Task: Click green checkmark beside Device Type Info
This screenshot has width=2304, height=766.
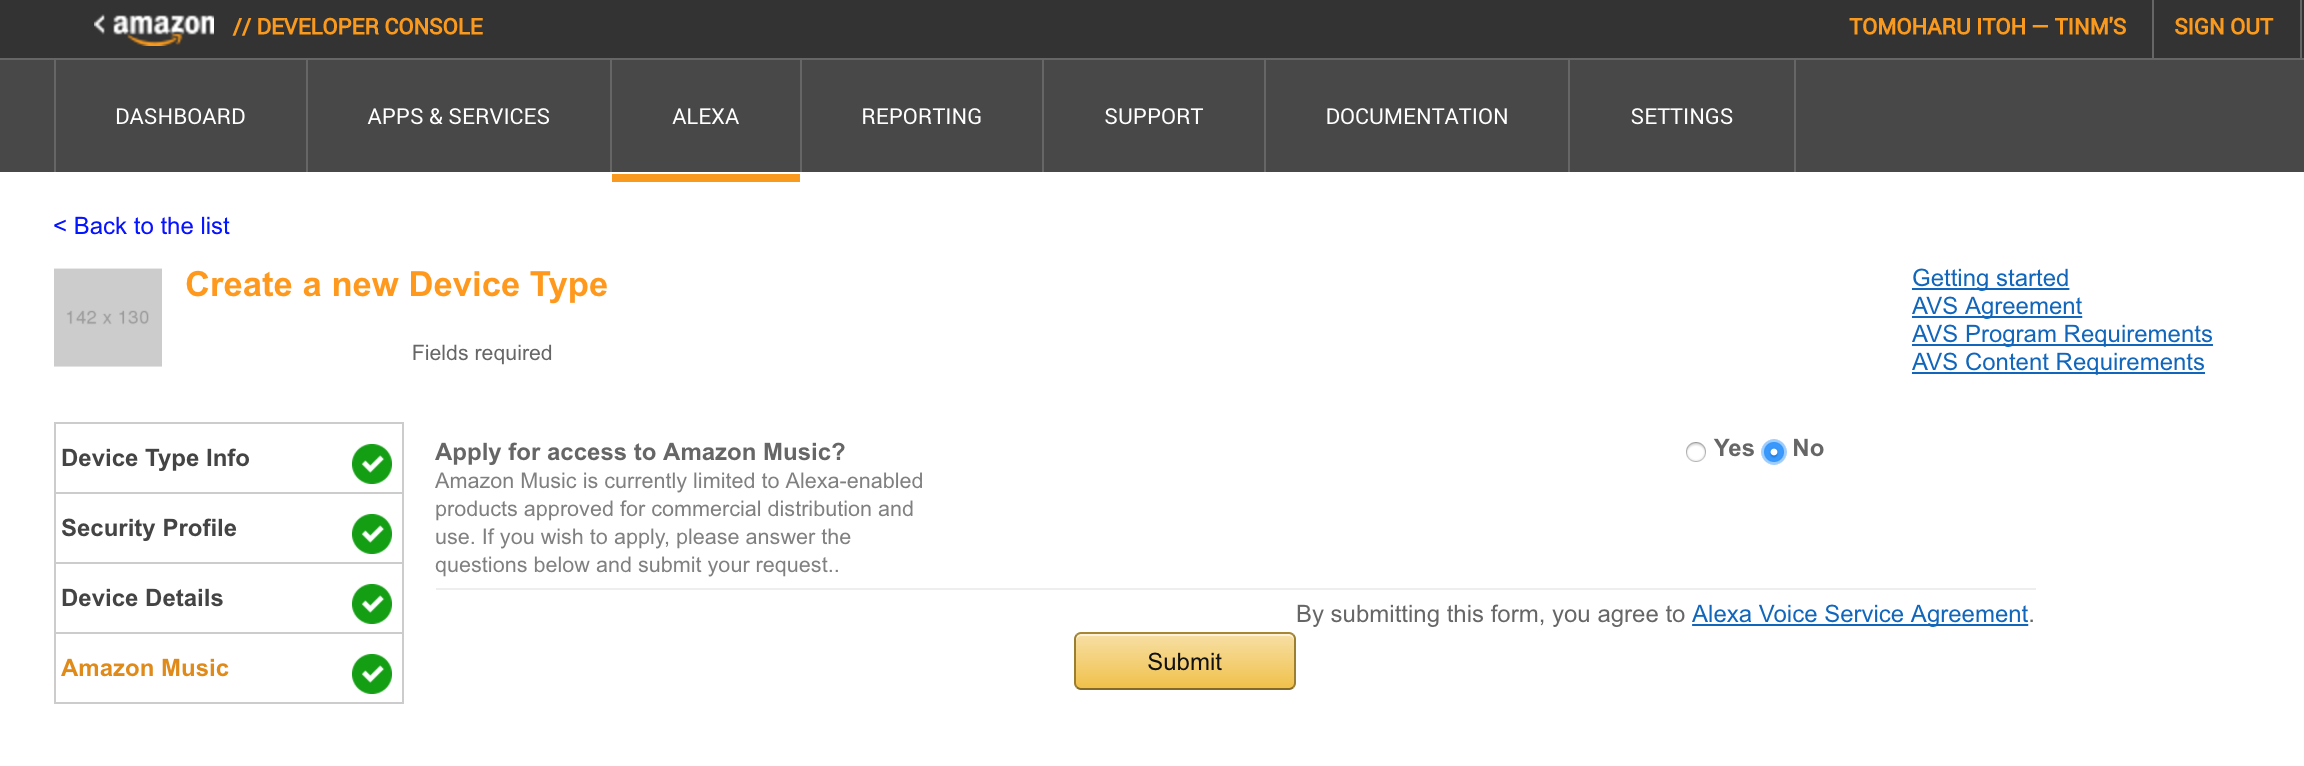Action: pyautogui.click(x=372, y=464)
